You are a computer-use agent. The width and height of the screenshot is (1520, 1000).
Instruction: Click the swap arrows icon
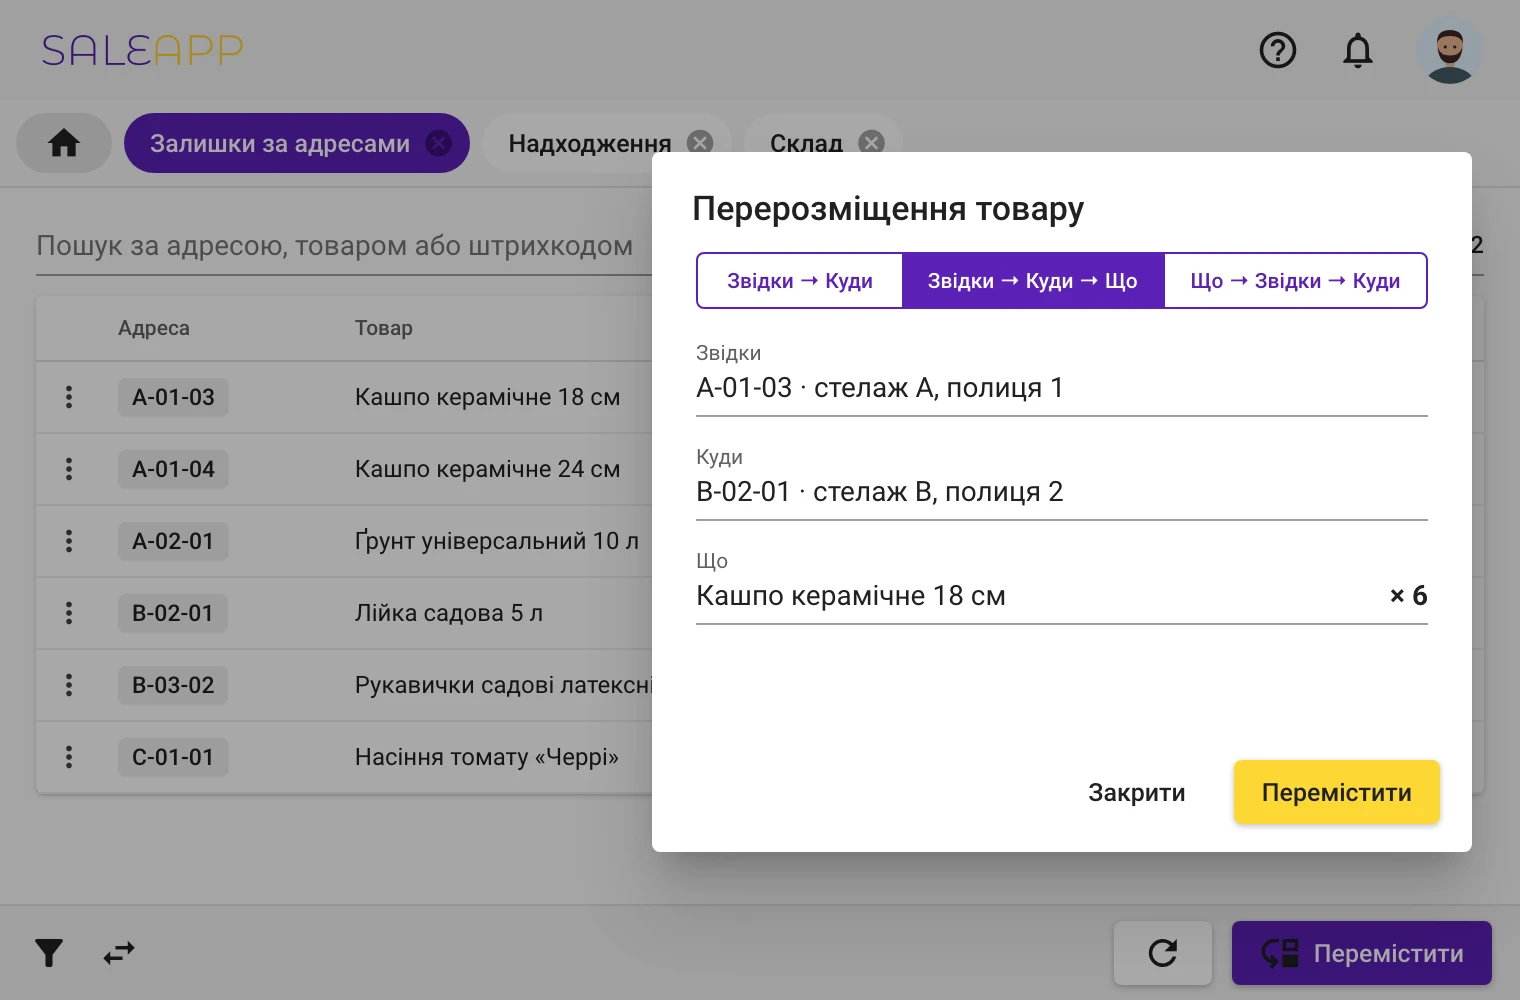tap(119, 953)
